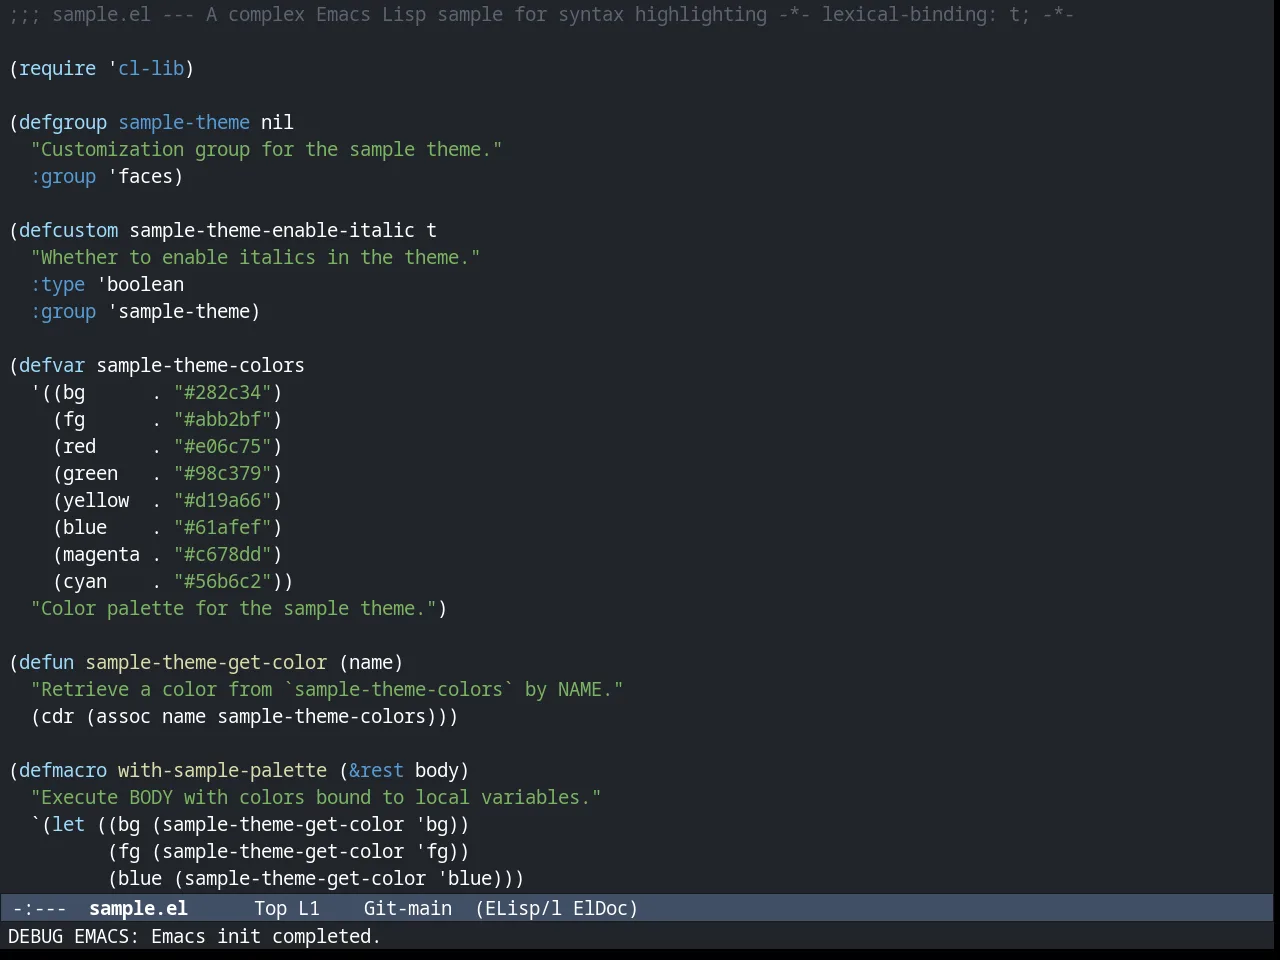
Task: Click the ':type' keyword
Action: (x=58, y=284)
